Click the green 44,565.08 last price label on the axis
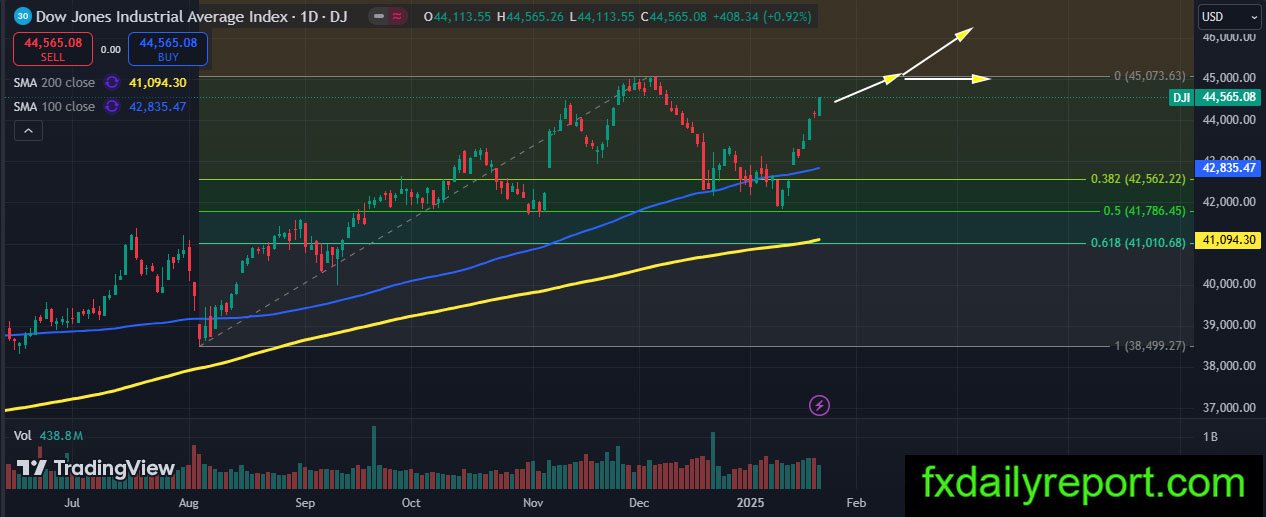This screenshot has width=1266, height=517. tap(1229, 97)
